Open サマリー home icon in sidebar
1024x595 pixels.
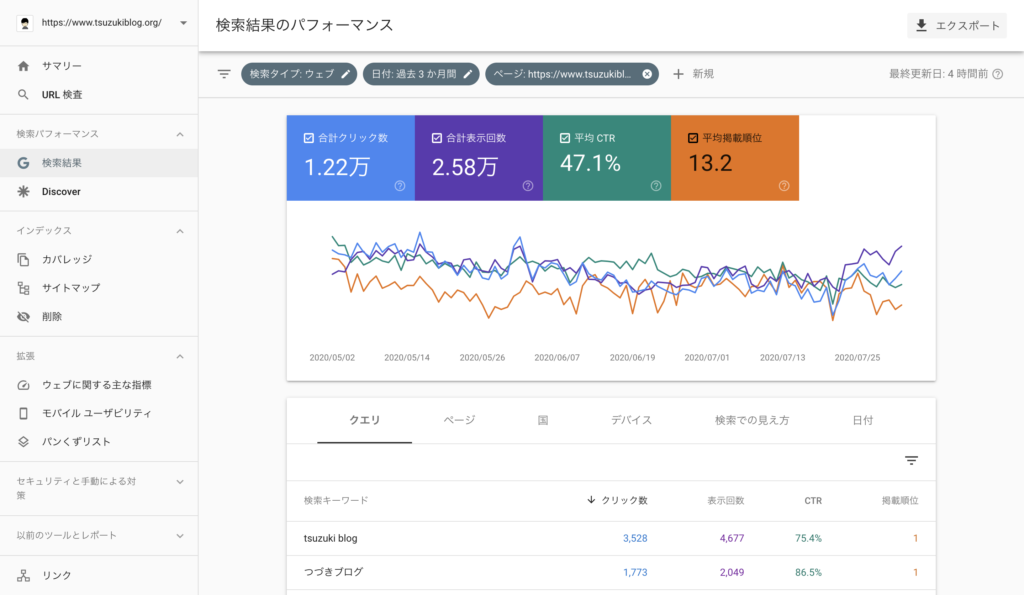coord(24,66)
